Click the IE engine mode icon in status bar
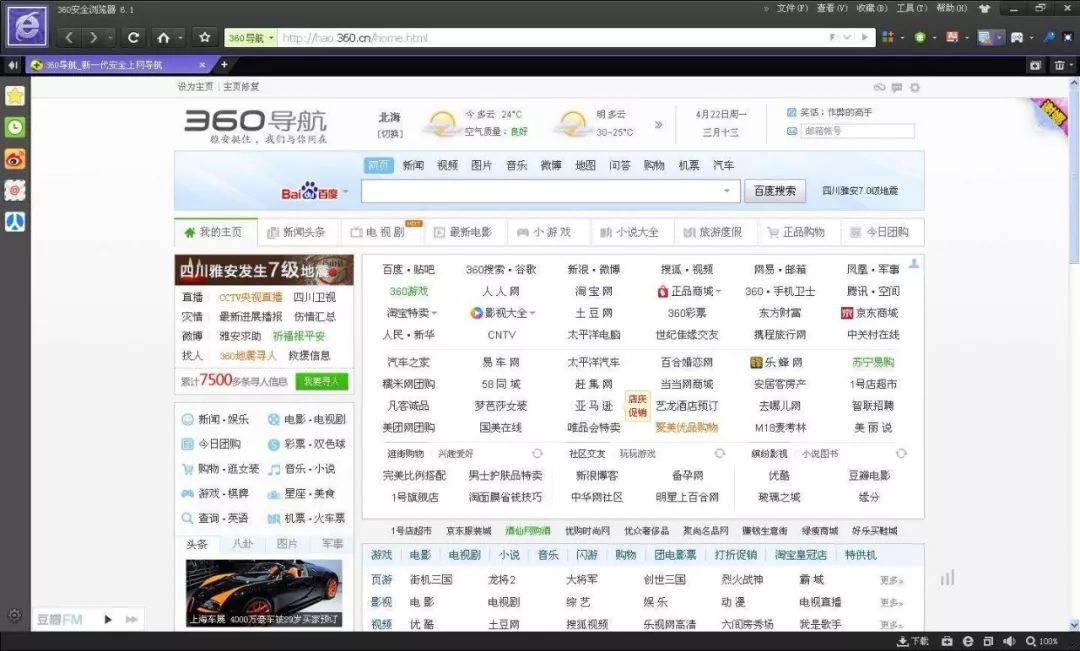This screenshot has width=1080, height=651. pos(968,641)
